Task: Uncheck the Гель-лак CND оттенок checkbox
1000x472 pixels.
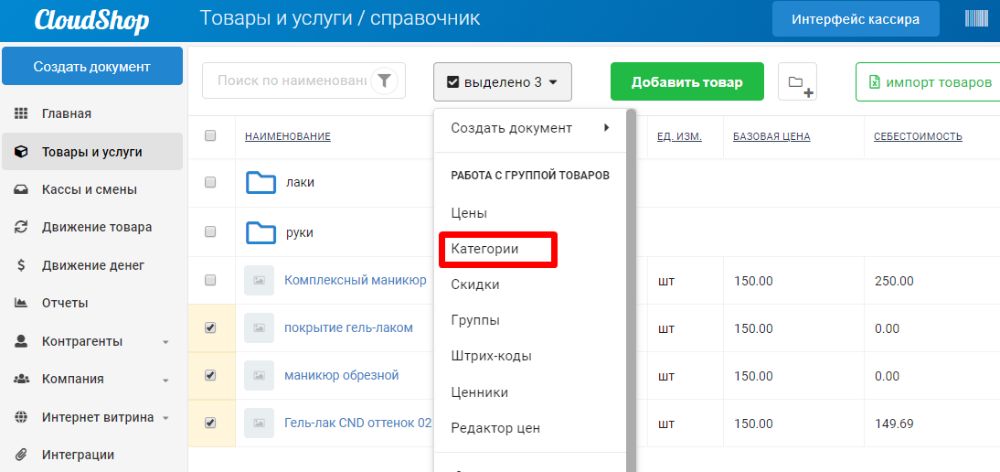Action: 210,422
